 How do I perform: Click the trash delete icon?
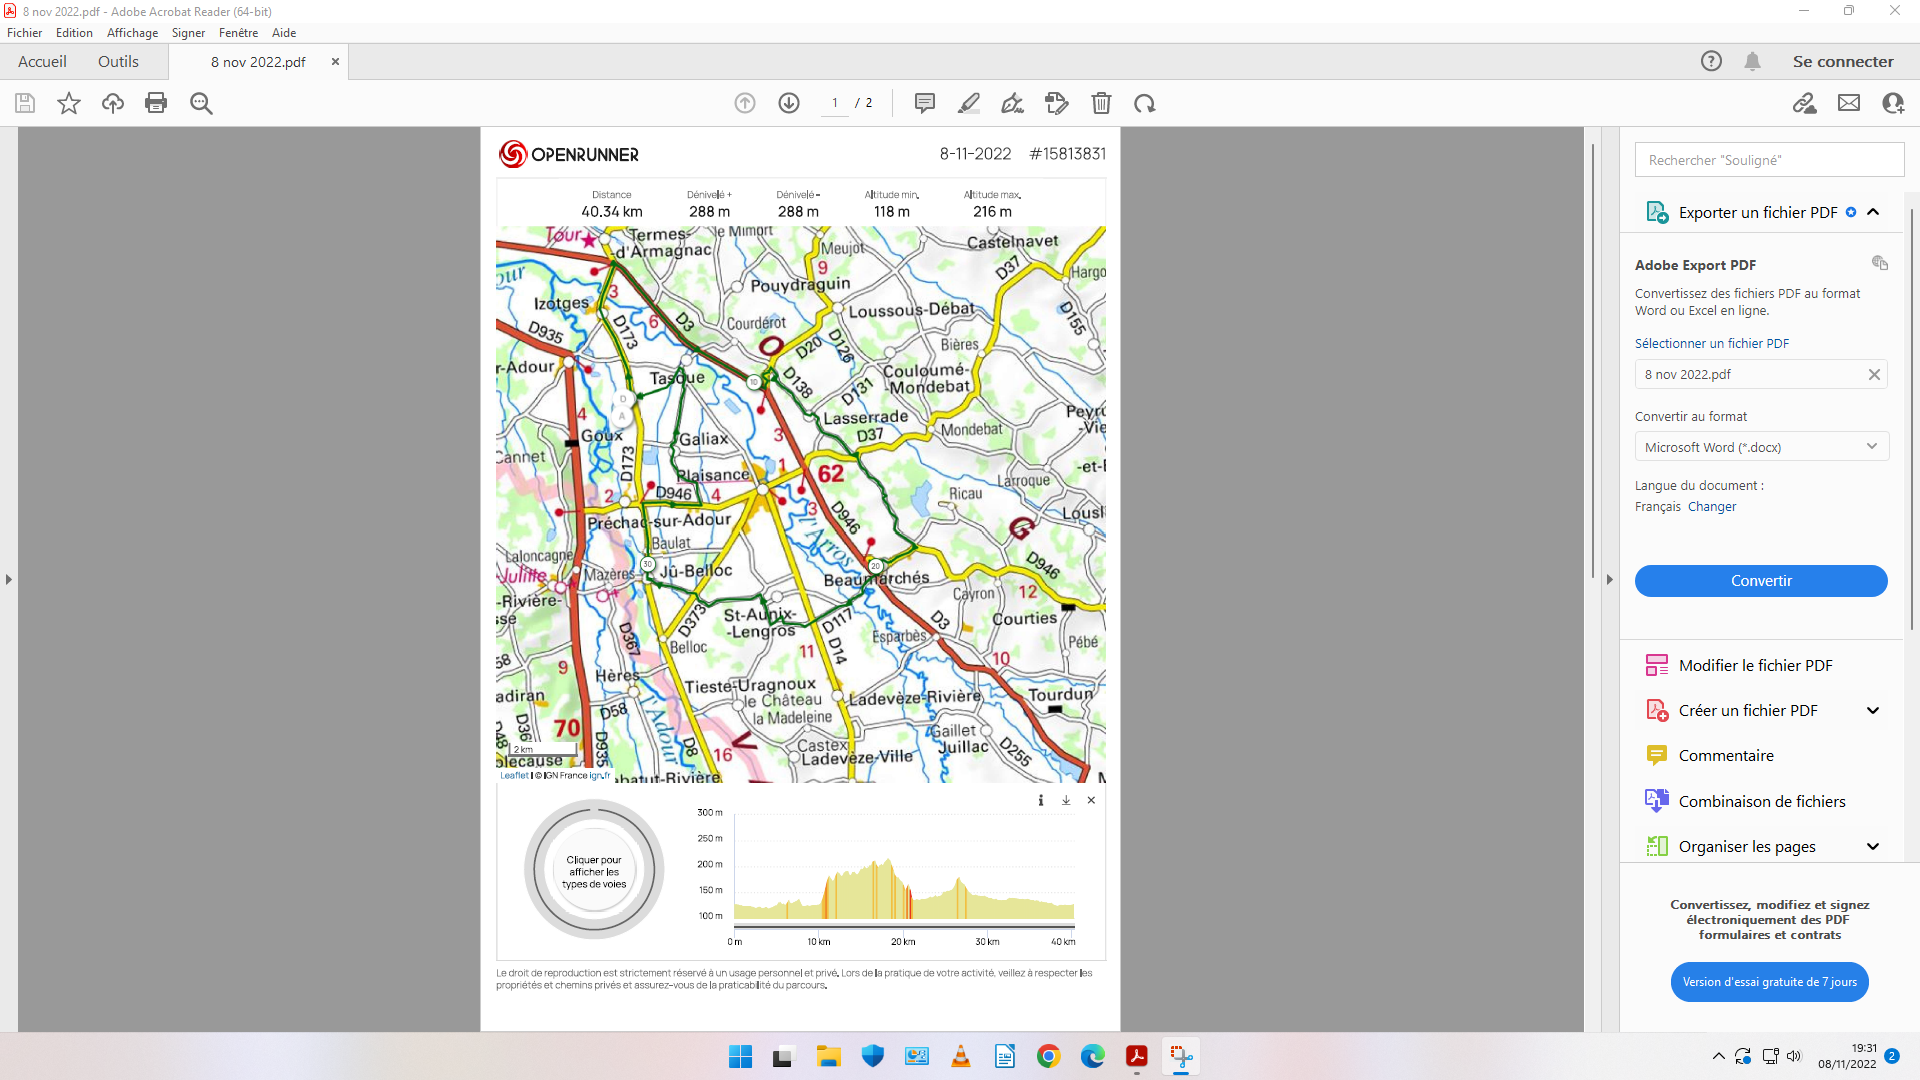click(x=1101, y=103)
